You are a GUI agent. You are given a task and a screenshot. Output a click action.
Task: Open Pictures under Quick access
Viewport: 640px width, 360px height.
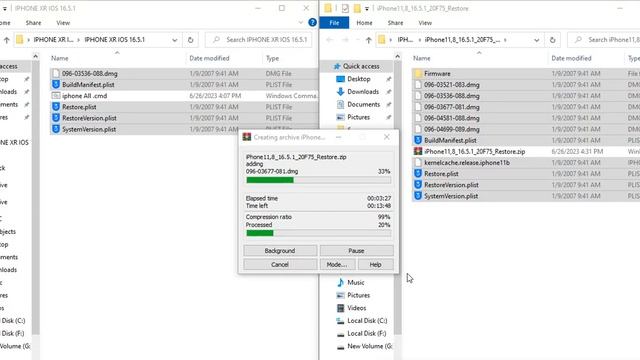358,117
